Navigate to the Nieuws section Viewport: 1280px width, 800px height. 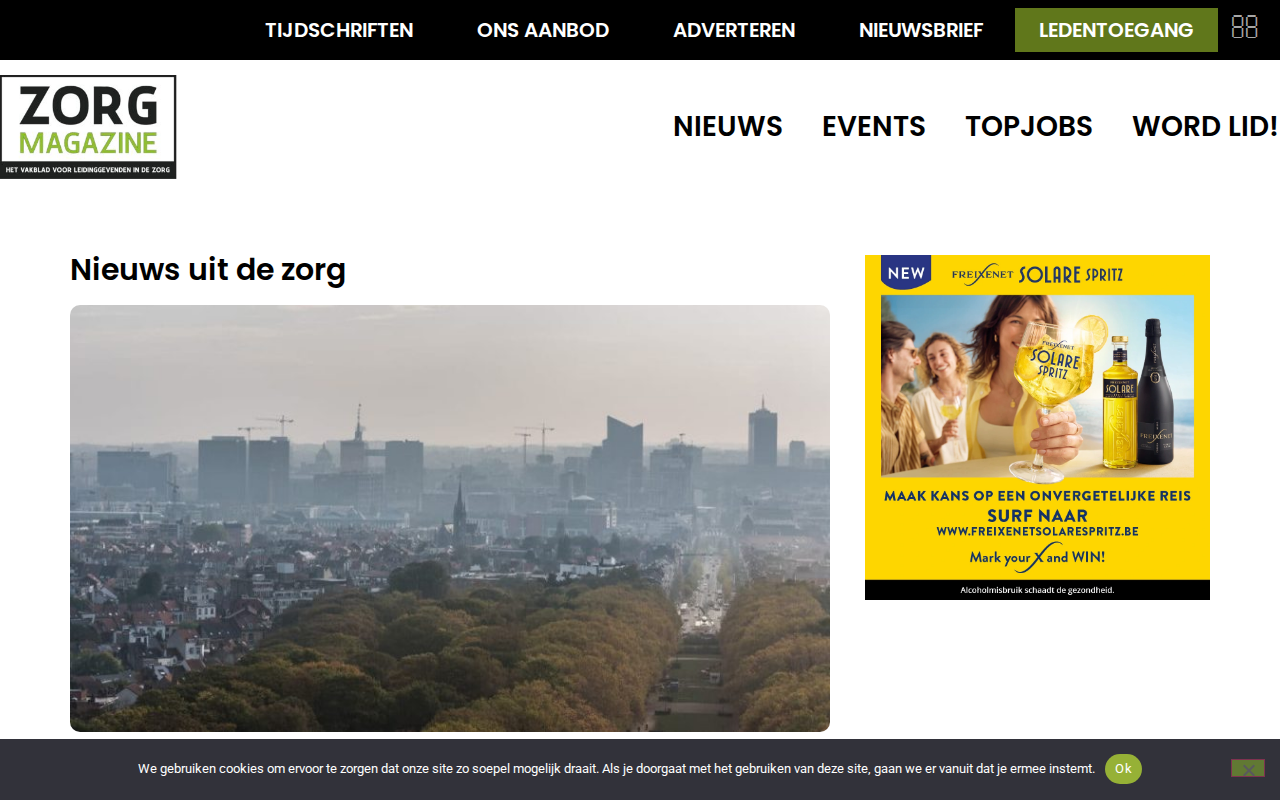tap(728, 127)
